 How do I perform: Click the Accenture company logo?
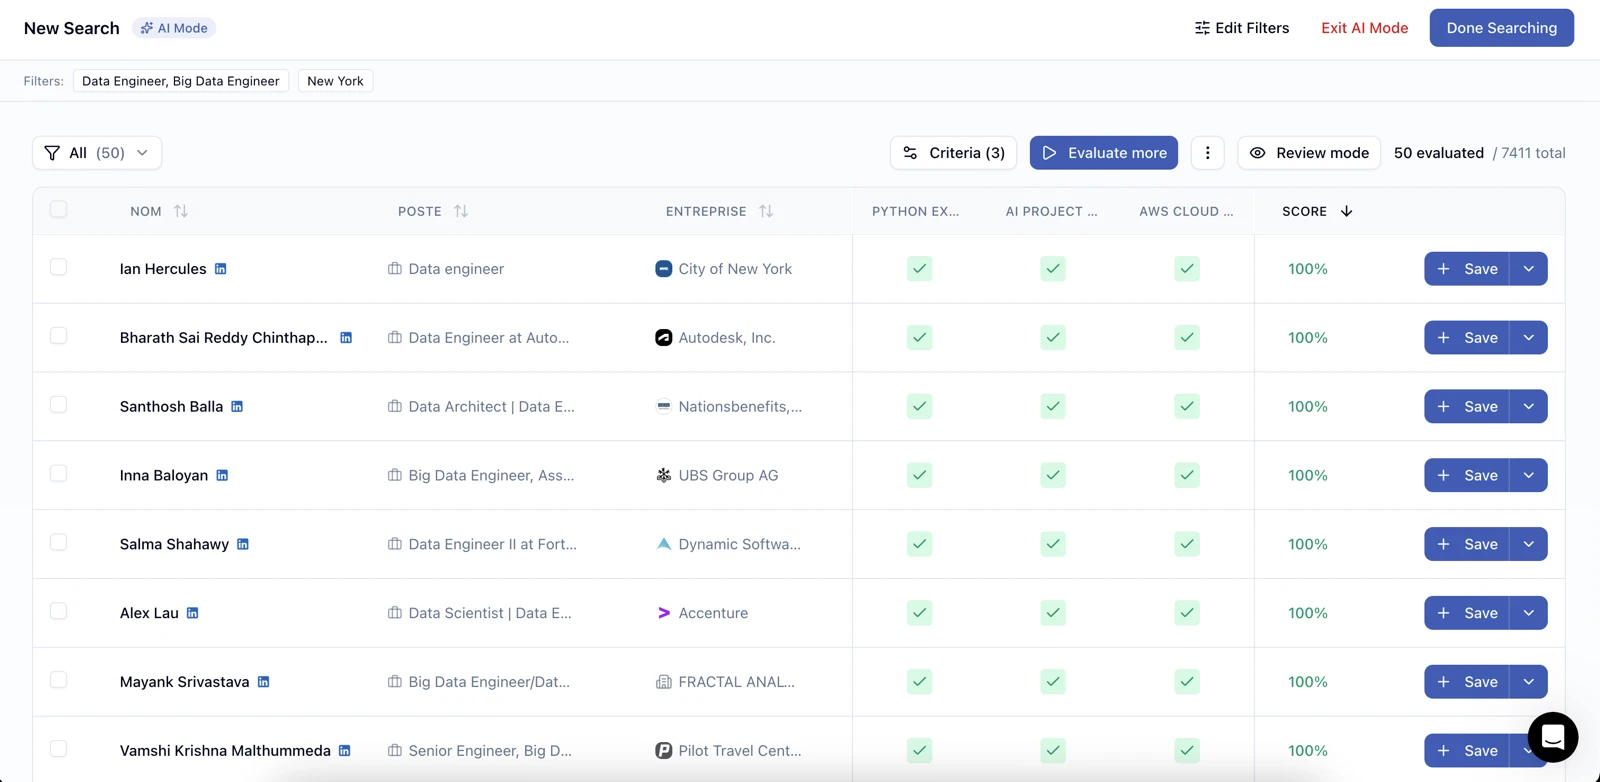[x=663, y=613]
